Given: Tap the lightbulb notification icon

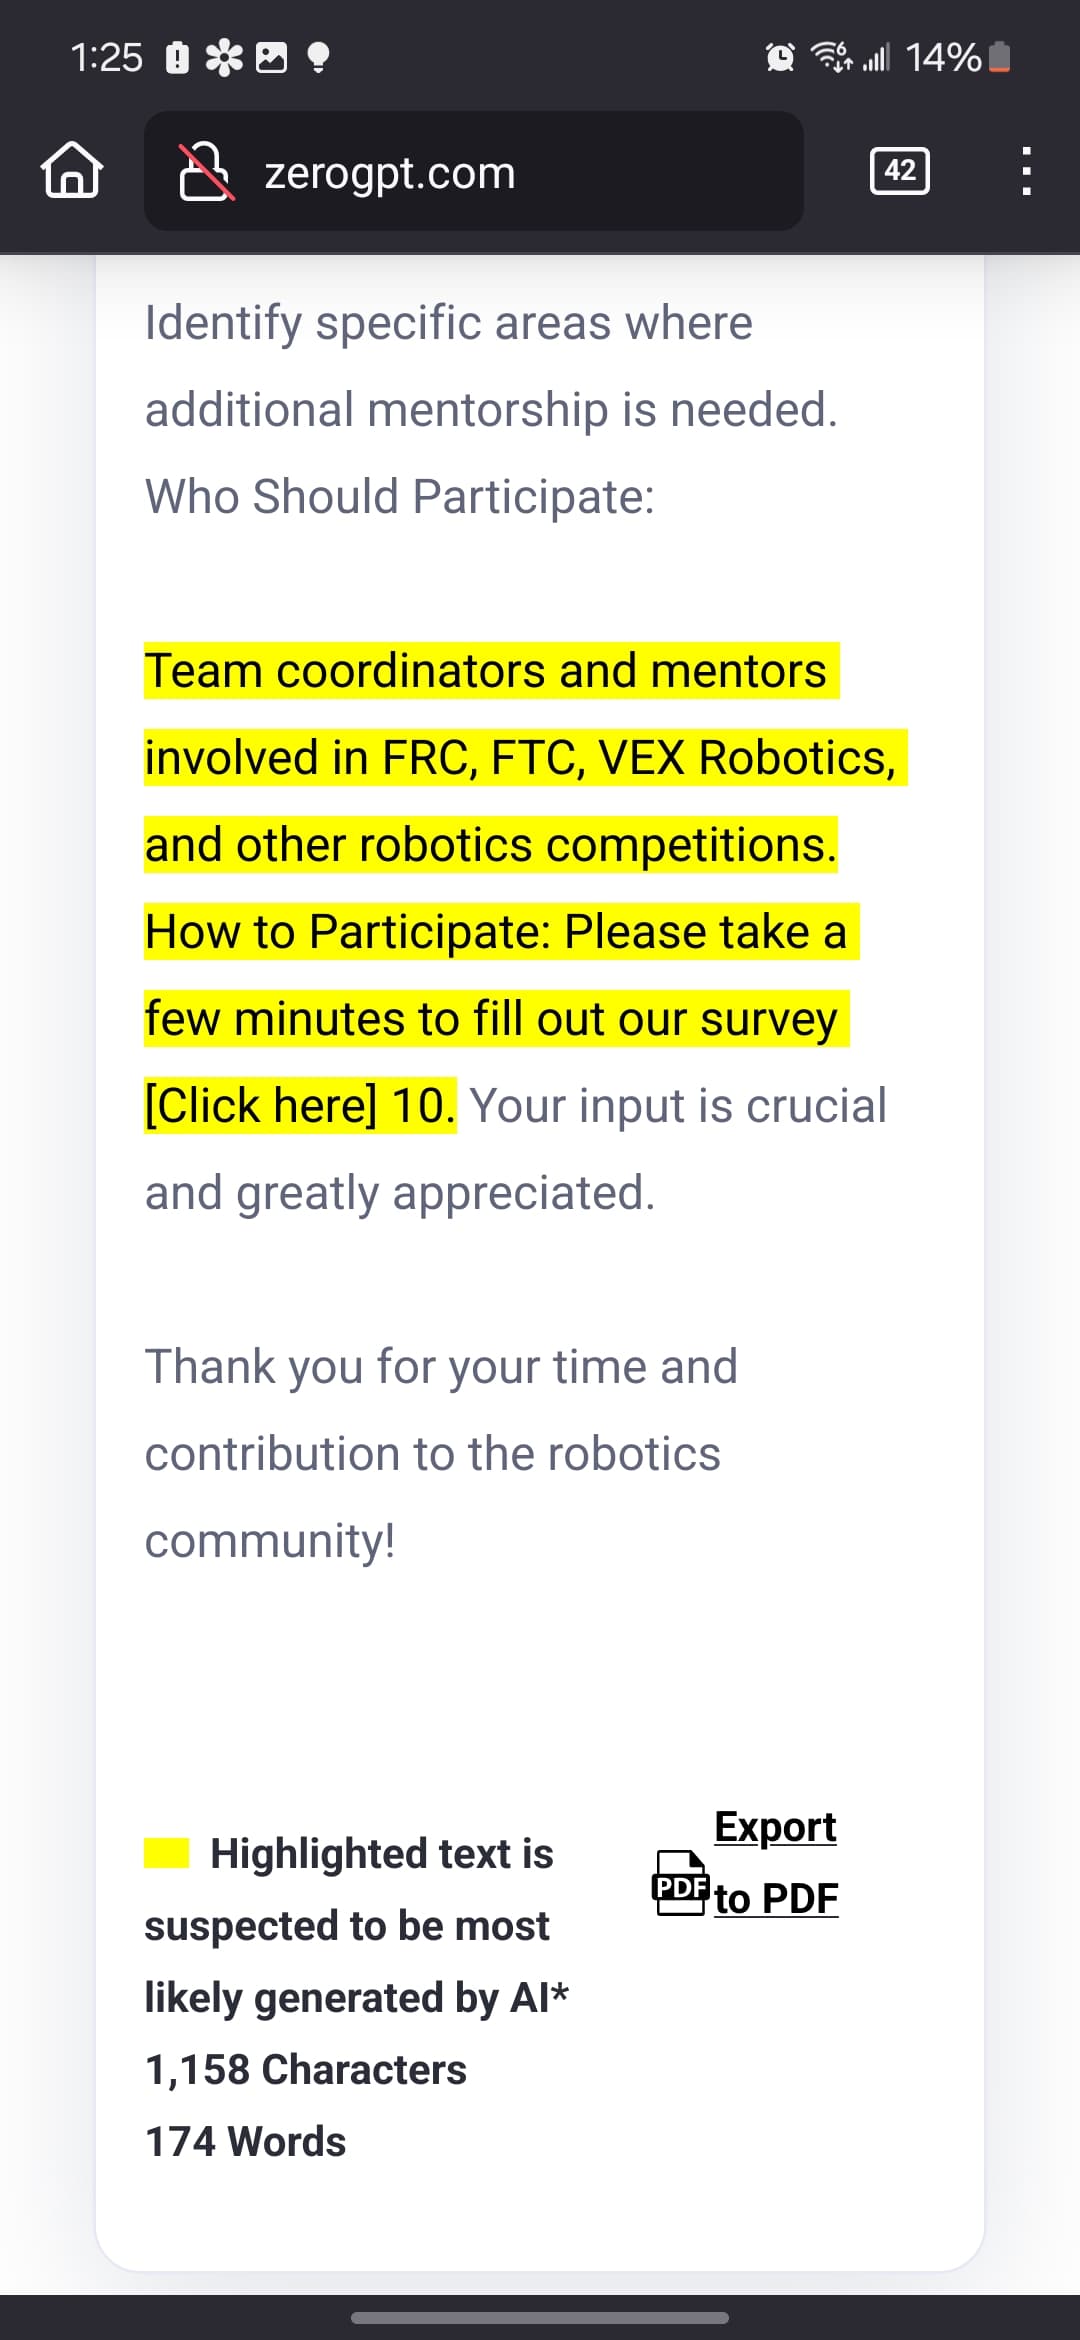Looking at the screenshot, I should [x=318, y=58].
